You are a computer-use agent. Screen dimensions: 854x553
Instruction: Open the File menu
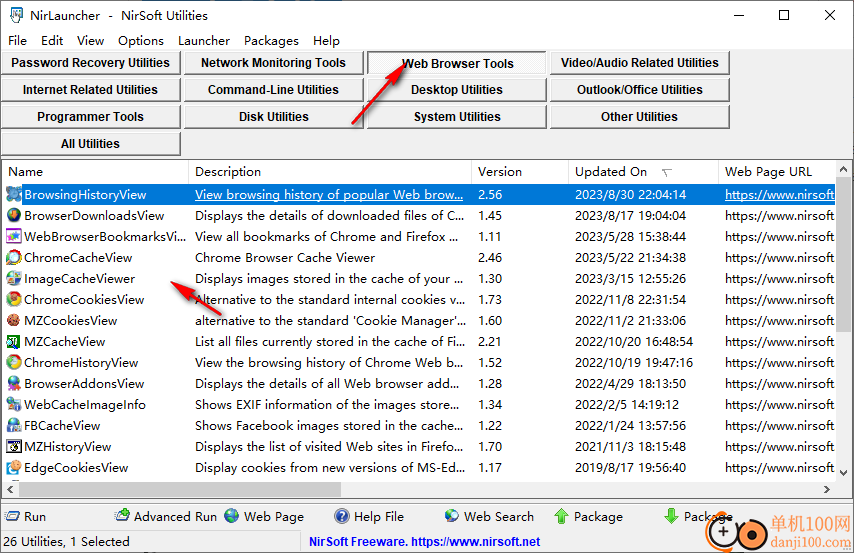click(x=17, y=41)
